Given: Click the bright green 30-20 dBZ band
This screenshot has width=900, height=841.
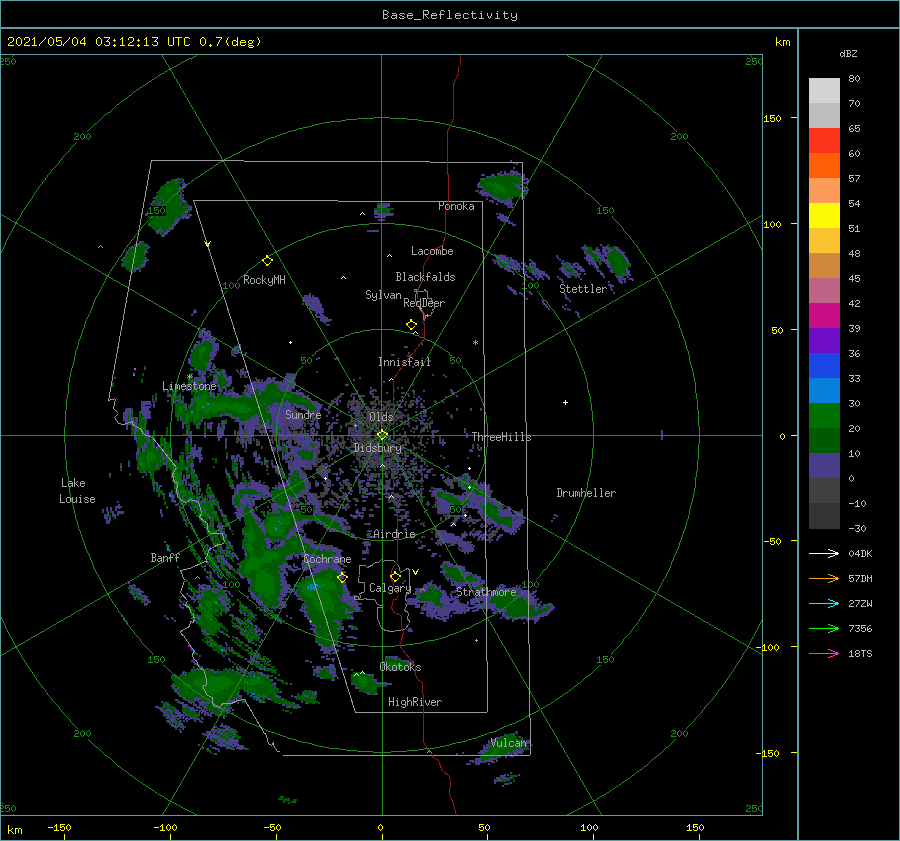Looking at the screenshot, I should click(824, 416).
